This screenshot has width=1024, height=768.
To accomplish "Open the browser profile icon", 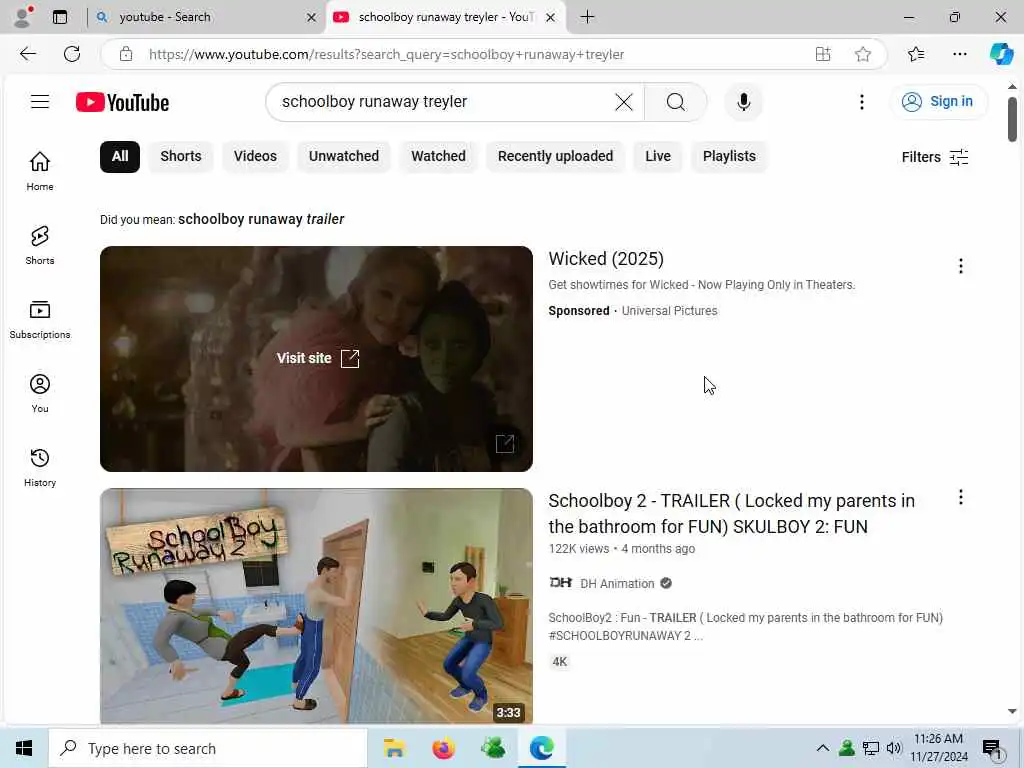I will coord(23,17).
